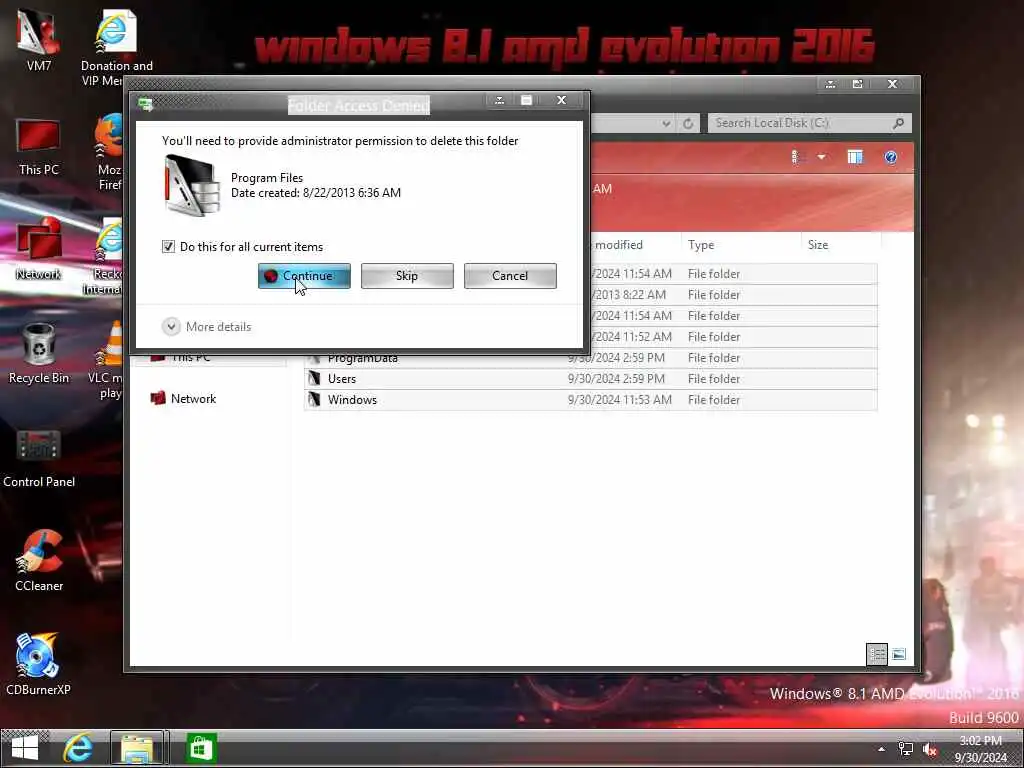
Task: Launch CDBurnerXP from desktop
Action: pos(39,665)
